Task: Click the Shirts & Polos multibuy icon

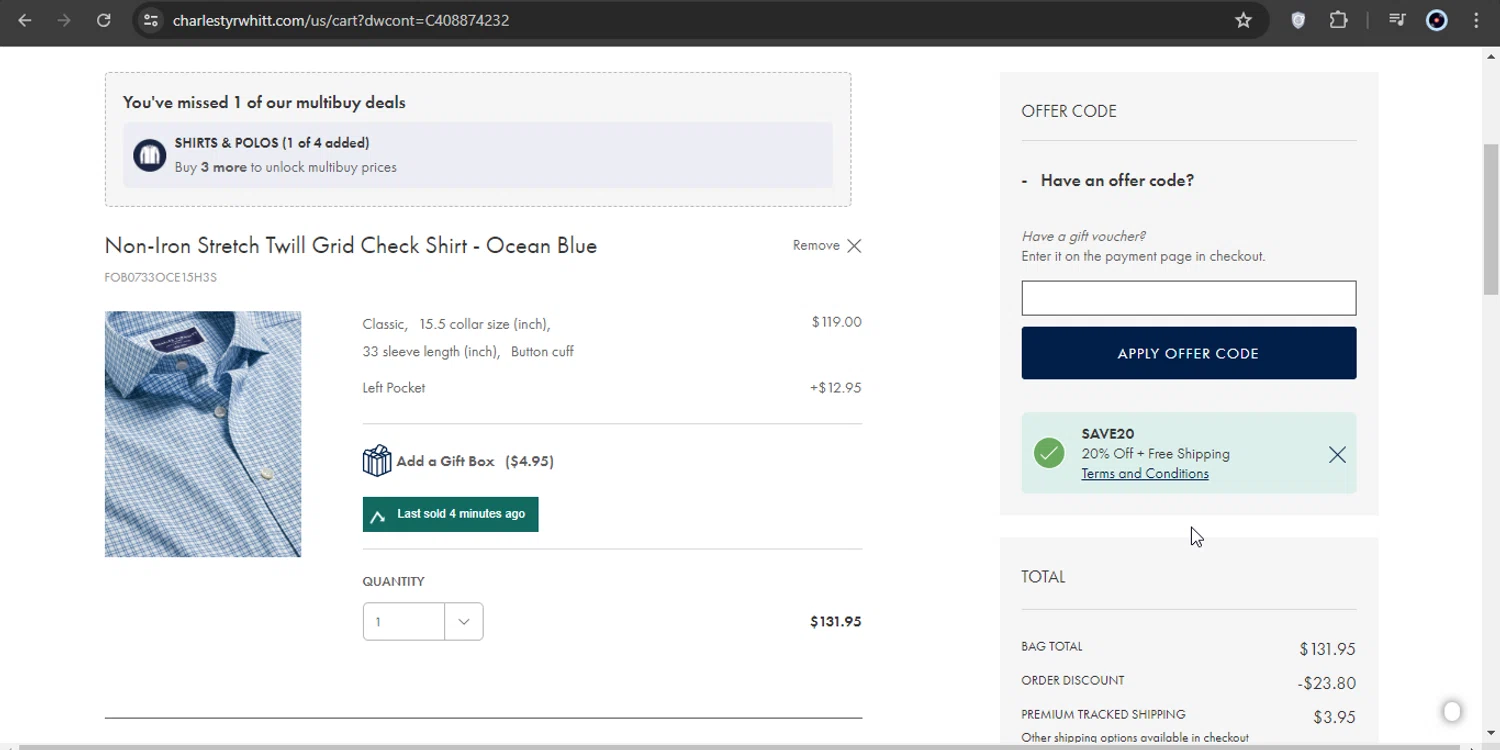Action: click(x=150, y=155)
